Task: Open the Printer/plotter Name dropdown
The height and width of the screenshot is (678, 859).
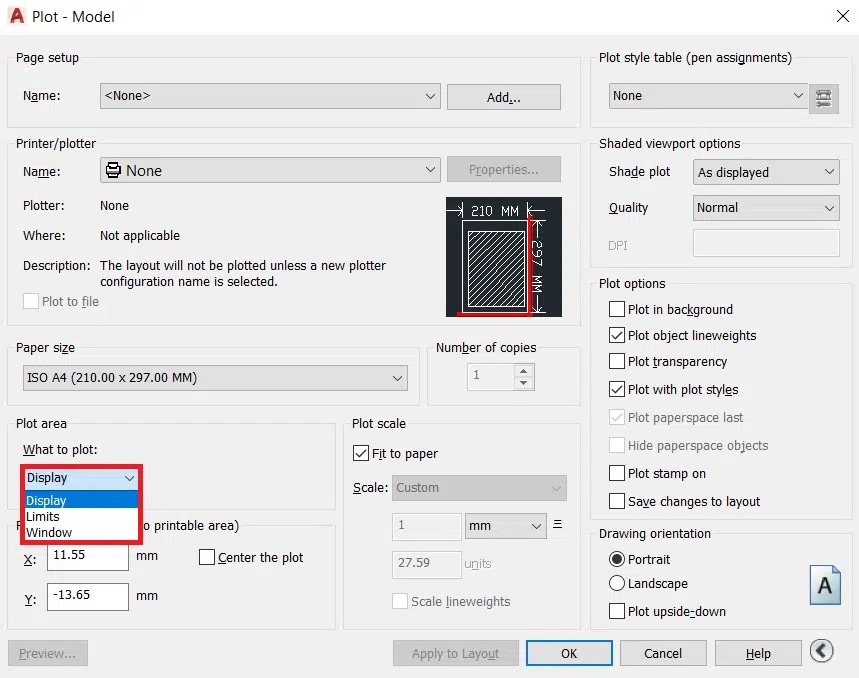Action: 270,171
